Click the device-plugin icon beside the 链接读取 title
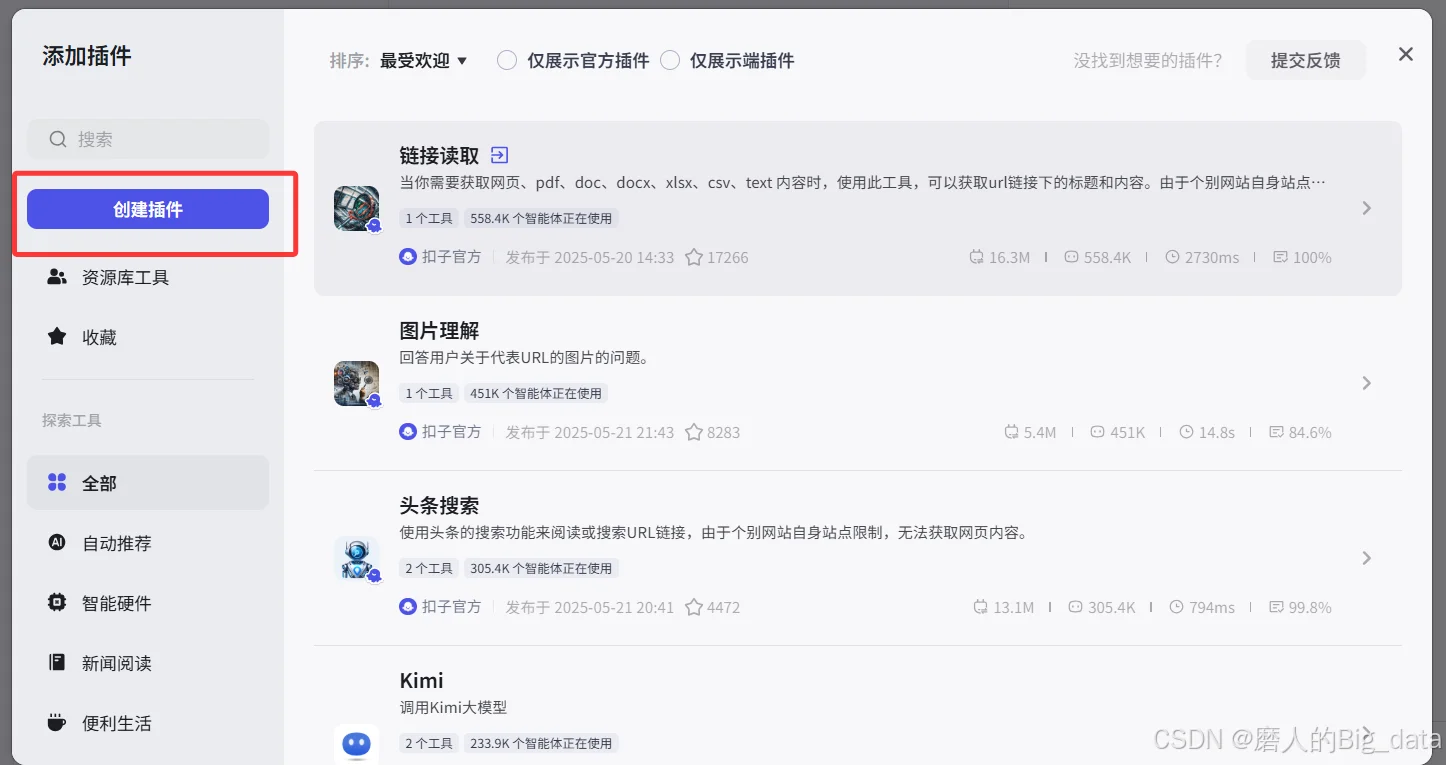 pos(500,155)
